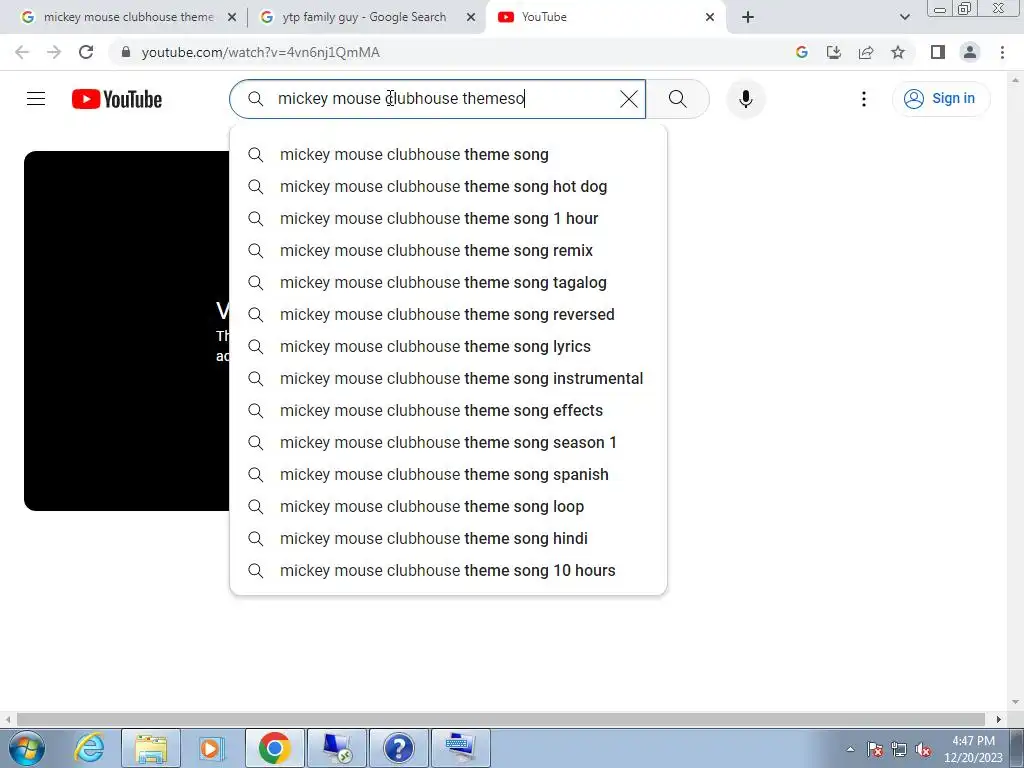
Task: Click Chrome icon in taskbar
Action: (x=274, y=748)
